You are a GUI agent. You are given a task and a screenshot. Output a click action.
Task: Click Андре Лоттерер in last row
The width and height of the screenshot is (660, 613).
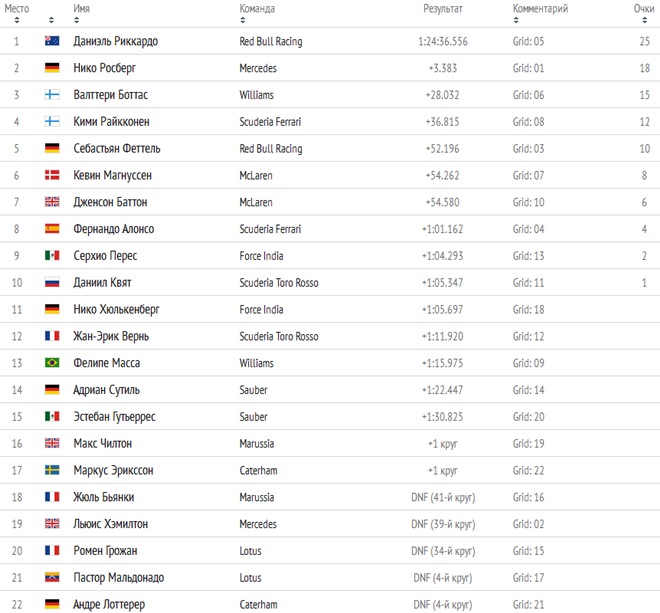coord(109,604)
